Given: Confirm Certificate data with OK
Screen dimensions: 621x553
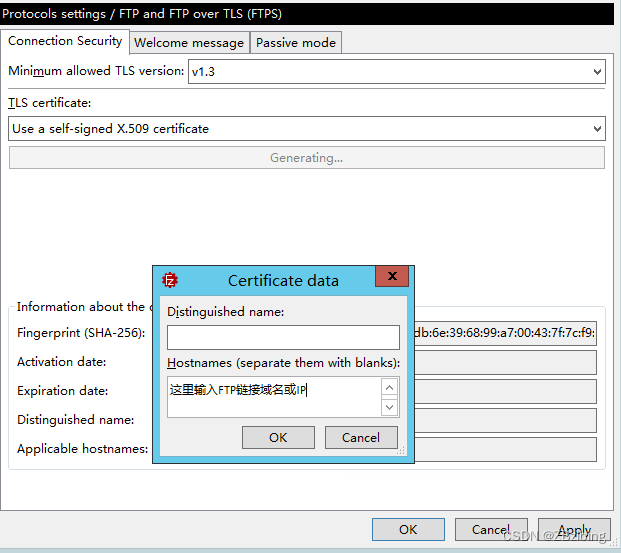Looking at the screenshot, I should (278, 437).
